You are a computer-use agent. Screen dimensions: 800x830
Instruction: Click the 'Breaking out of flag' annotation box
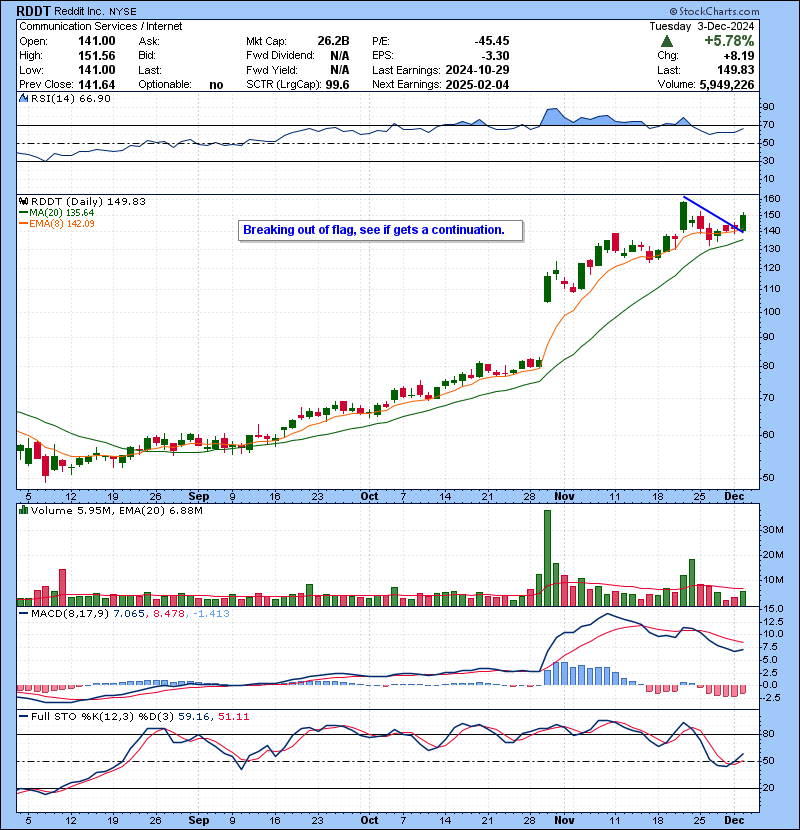click(x=380, y=230)
